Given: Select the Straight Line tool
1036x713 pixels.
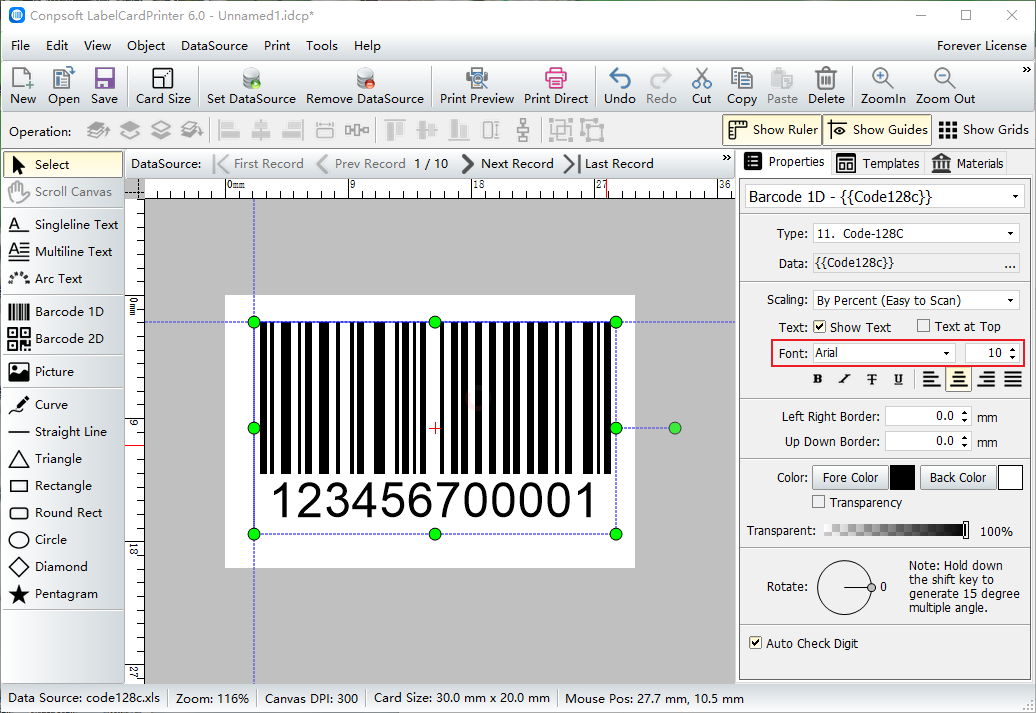Looking at the screenshot, I should pyautogui.click(x=63, y=432).
